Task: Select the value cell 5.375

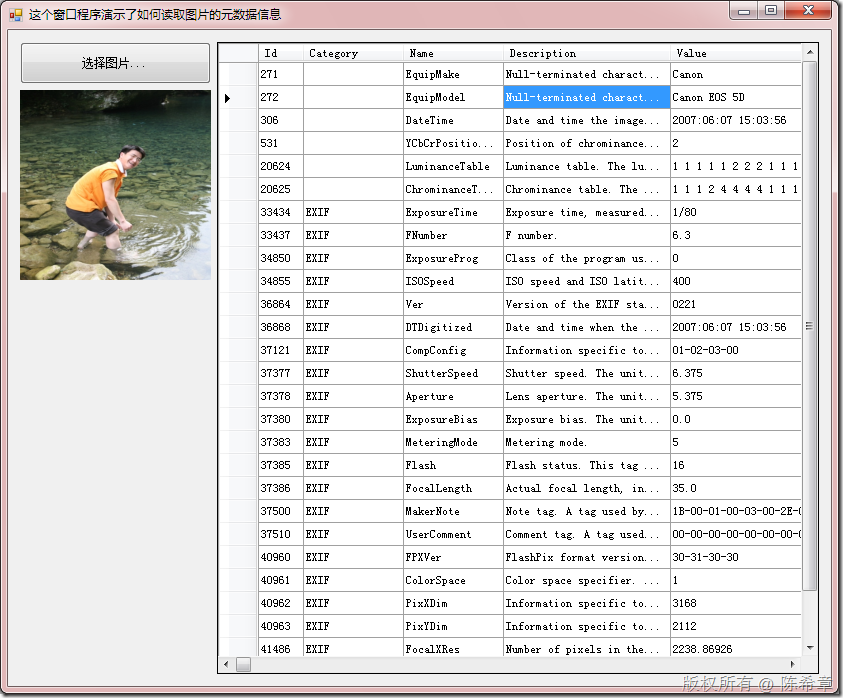Action: point(735,396)
